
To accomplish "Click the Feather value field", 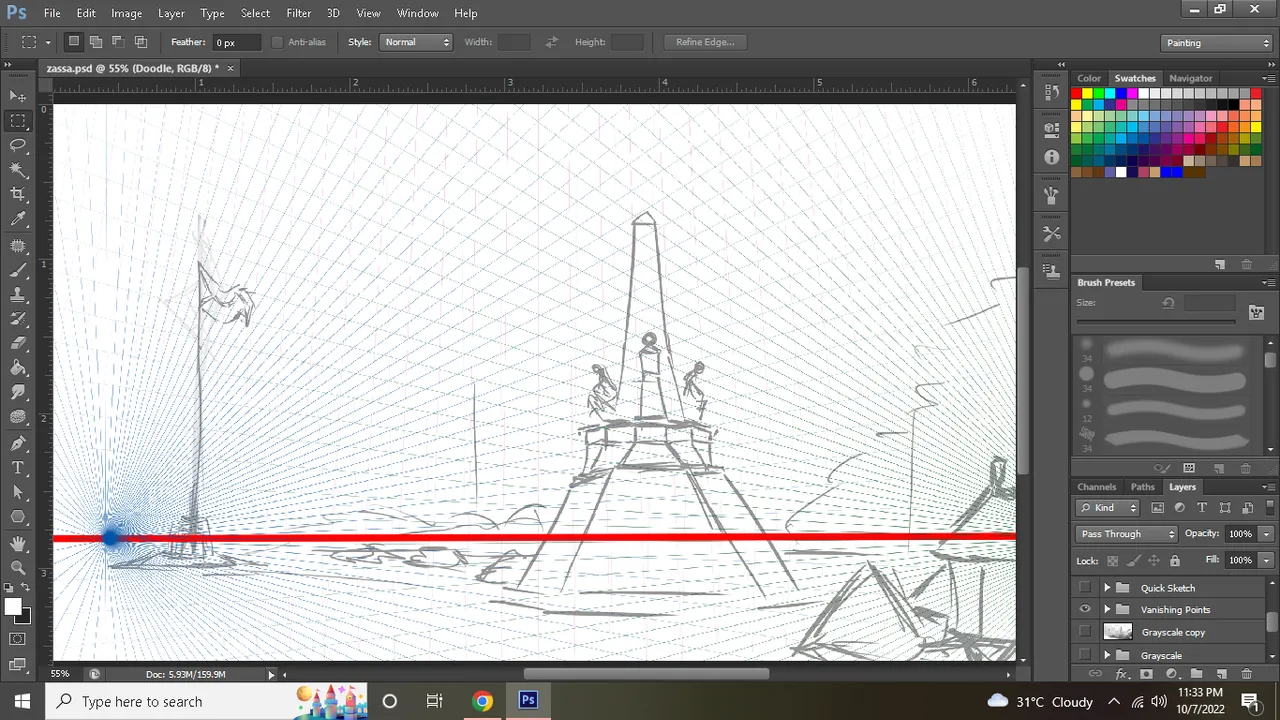I will pyautogui.click(x=236, y=42).
